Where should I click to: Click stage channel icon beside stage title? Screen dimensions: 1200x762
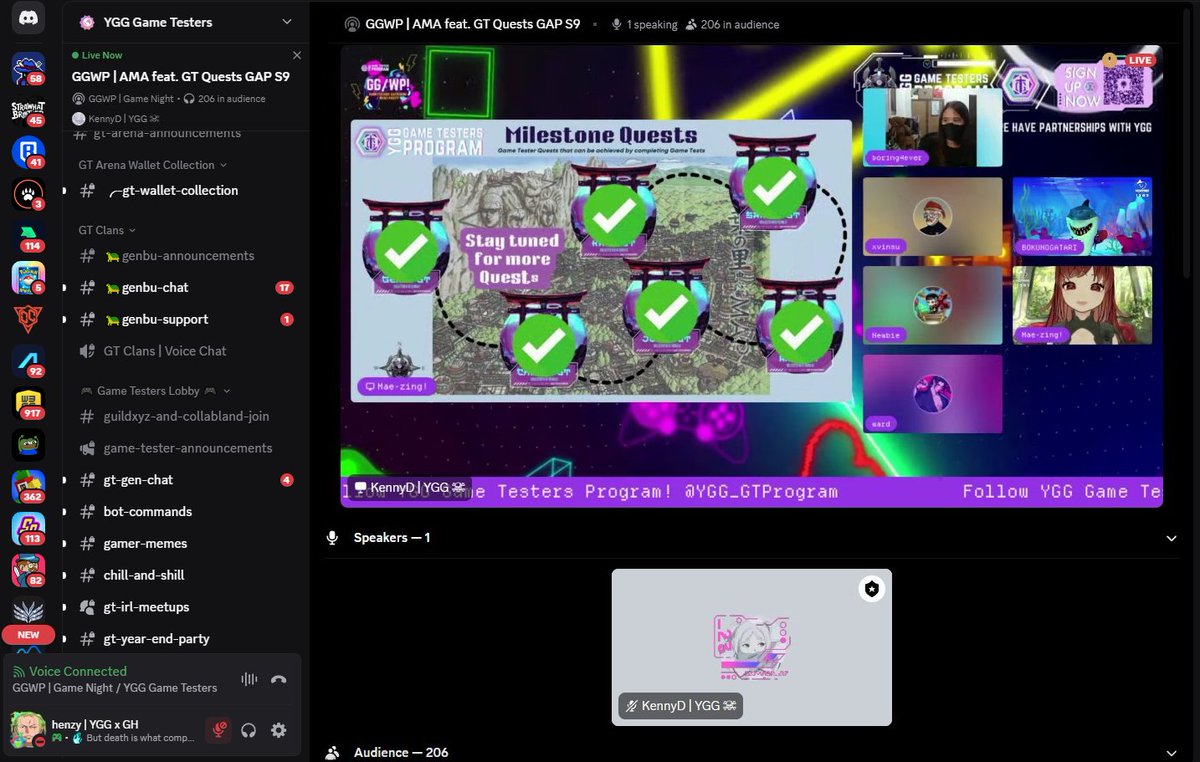click(x=351, y=24)
